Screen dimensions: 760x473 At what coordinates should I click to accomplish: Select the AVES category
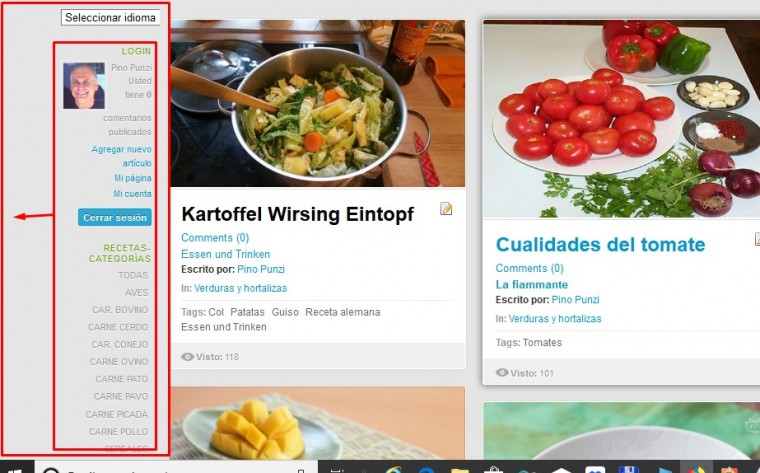tap(137, 293)
